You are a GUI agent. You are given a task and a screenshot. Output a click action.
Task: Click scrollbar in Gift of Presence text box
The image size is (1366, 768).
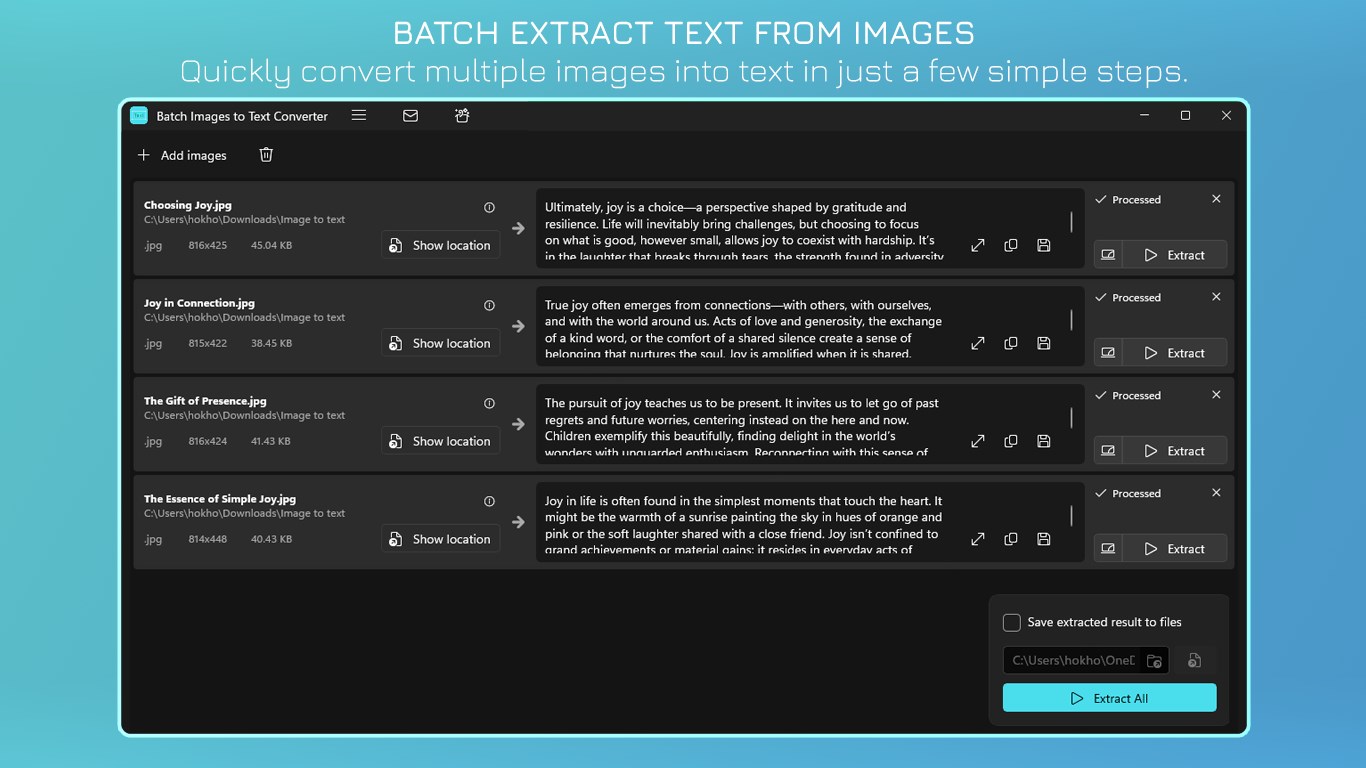(x=1071, y=418)
